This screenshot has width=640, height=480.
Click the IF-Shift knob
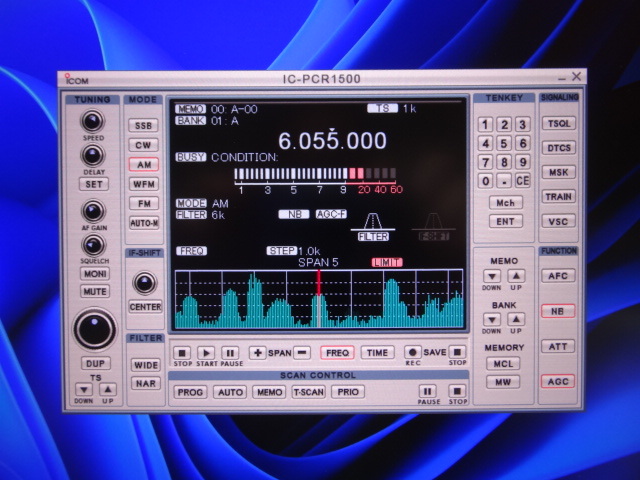pyautogui.click(x=145, y=283)
